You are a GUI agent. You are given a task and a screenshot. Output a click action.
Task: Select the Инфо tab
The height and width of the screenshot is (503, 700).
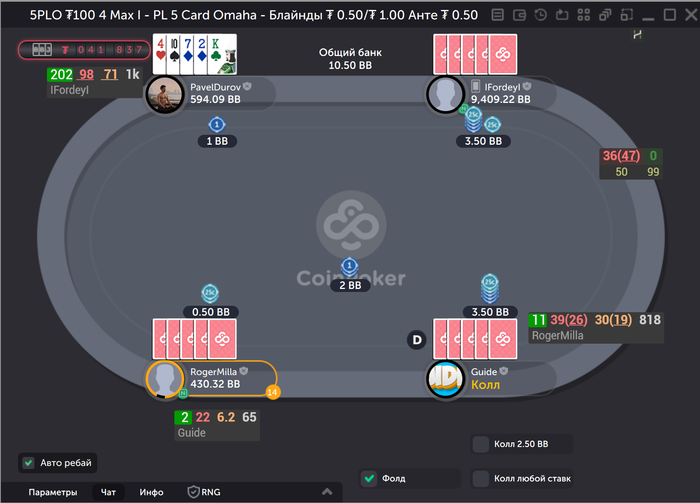[151, 492]
